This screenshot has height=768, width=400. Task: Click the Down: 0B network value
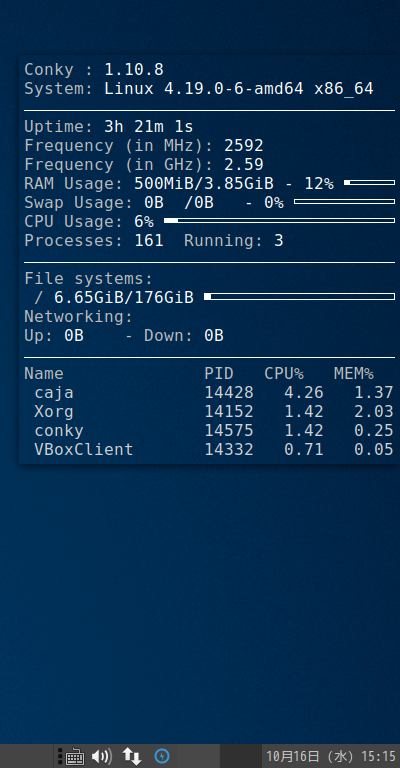tap(214, 336)
